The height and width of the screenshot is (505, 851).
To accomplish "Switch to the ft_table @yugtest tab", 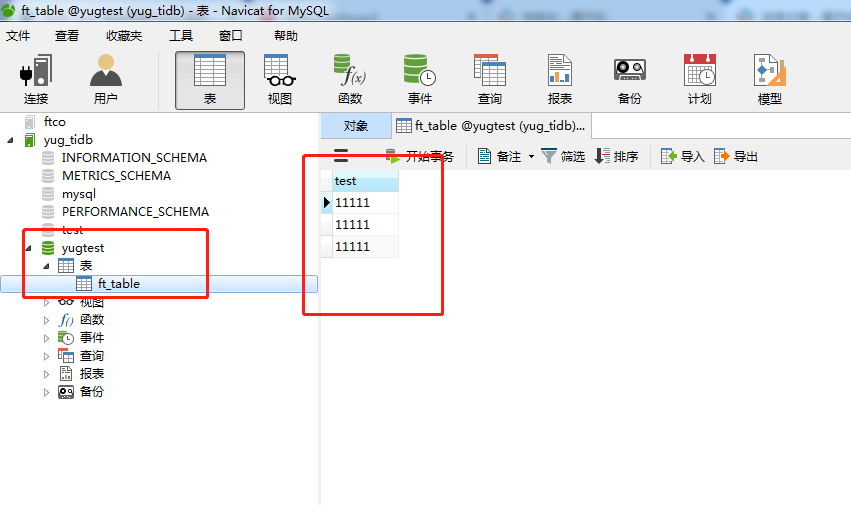I will (x=491, y=126).
